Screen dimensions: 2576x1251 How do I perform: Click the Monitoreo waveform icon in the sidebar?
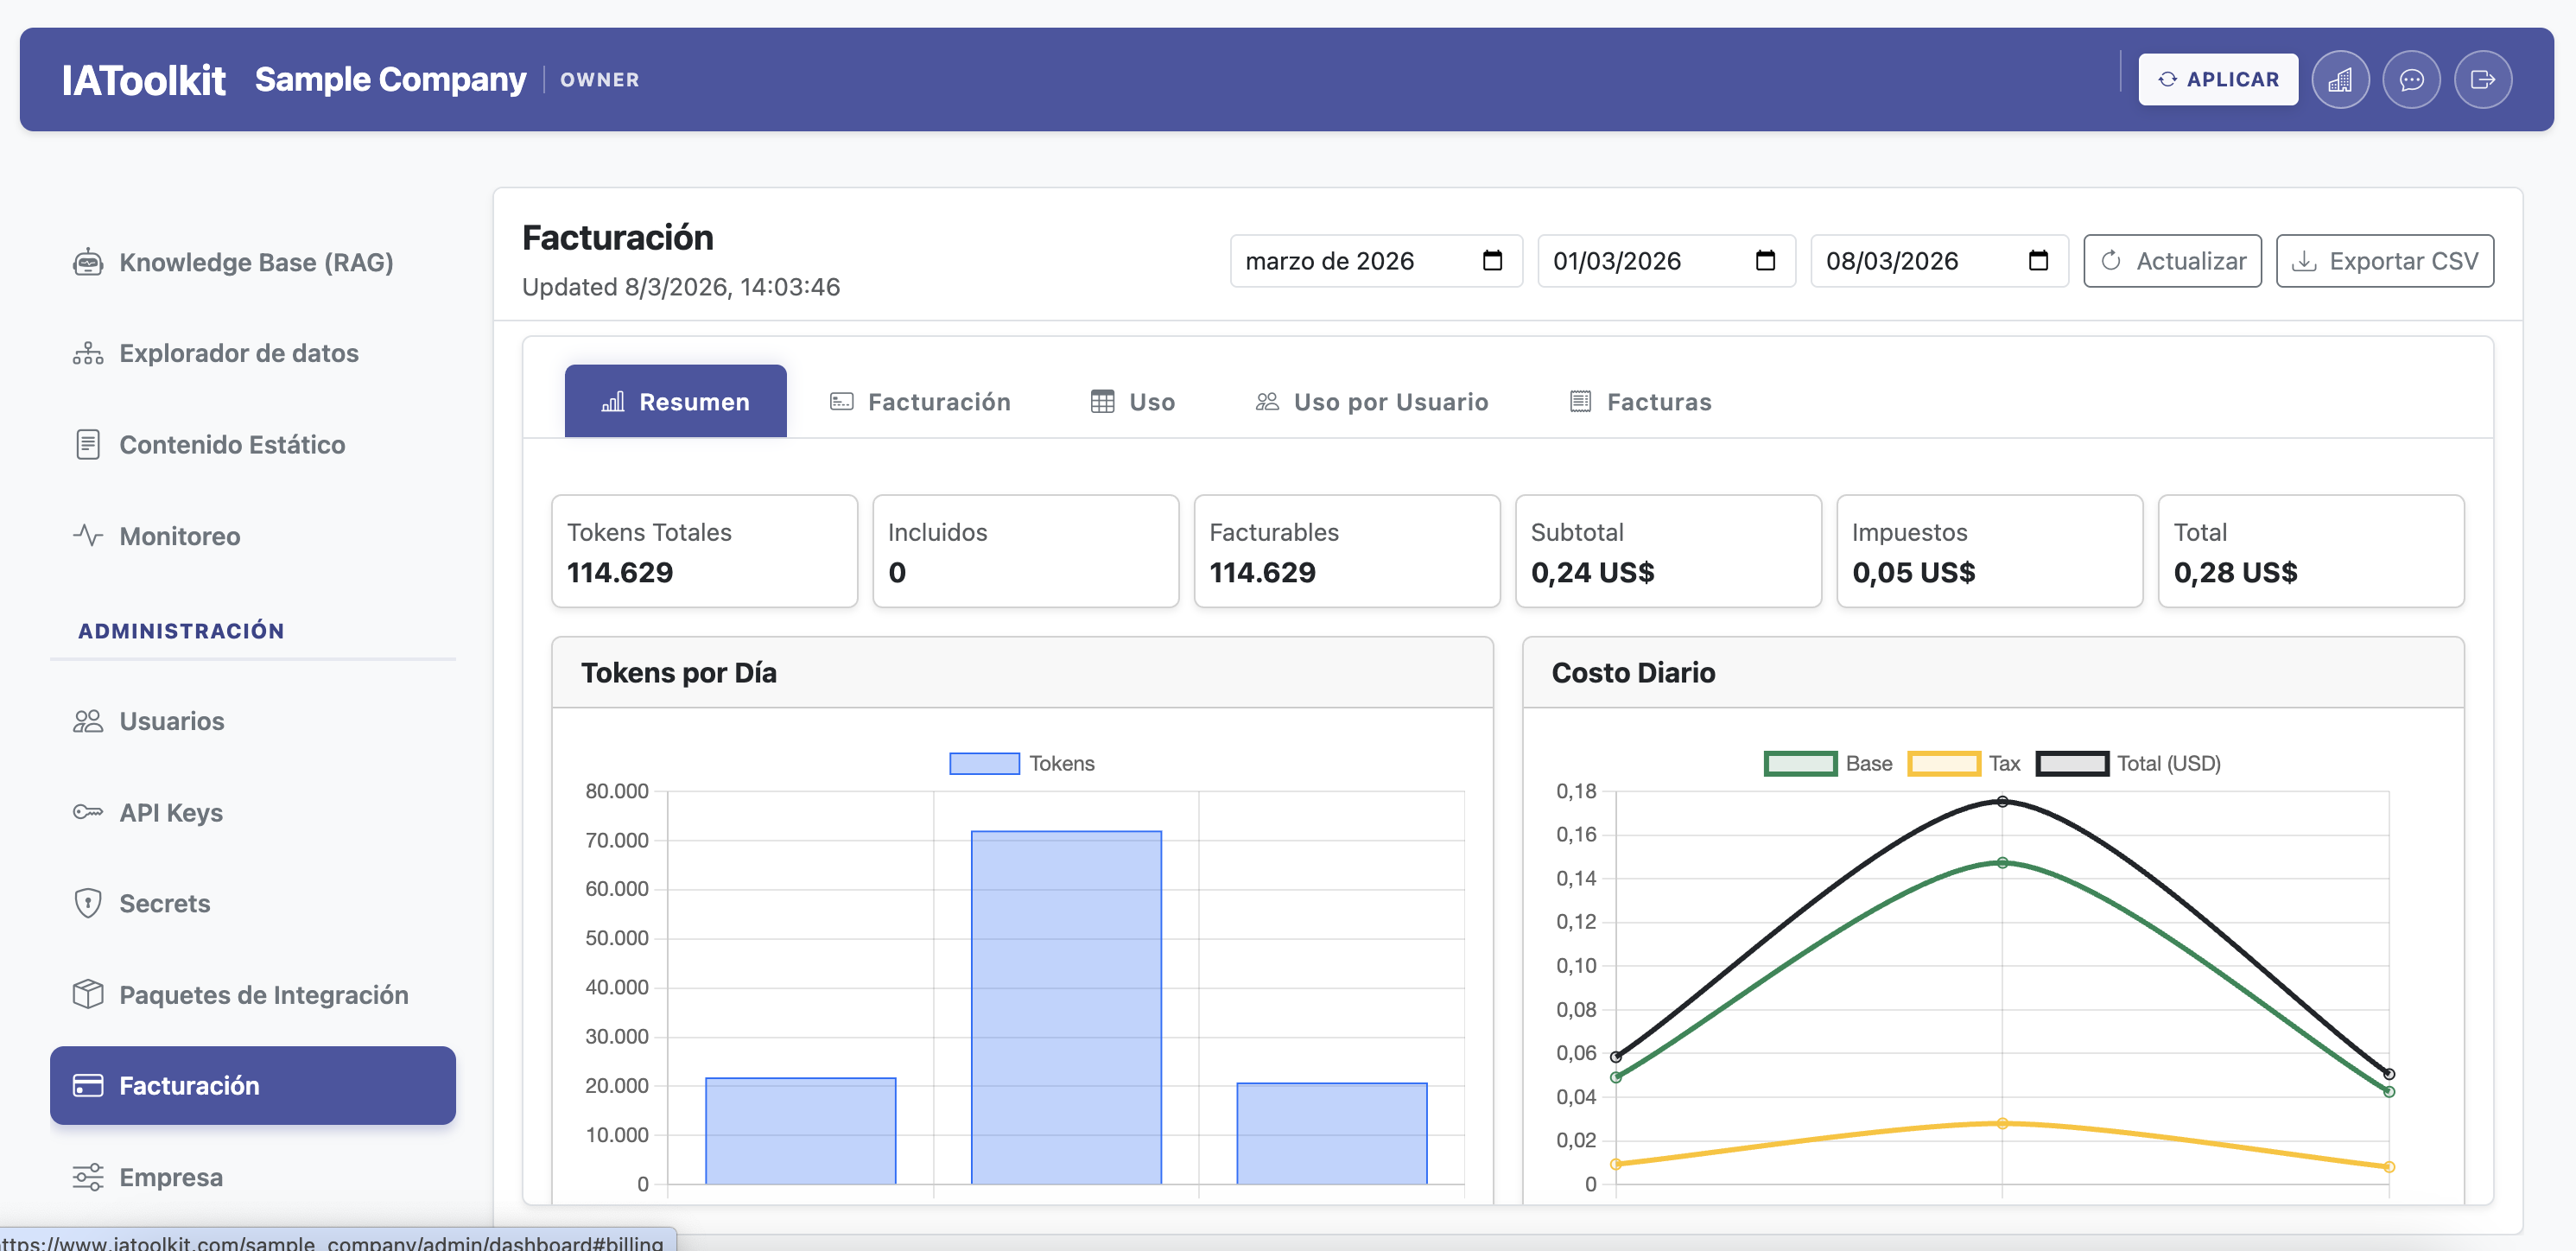[x=88, y=536]
